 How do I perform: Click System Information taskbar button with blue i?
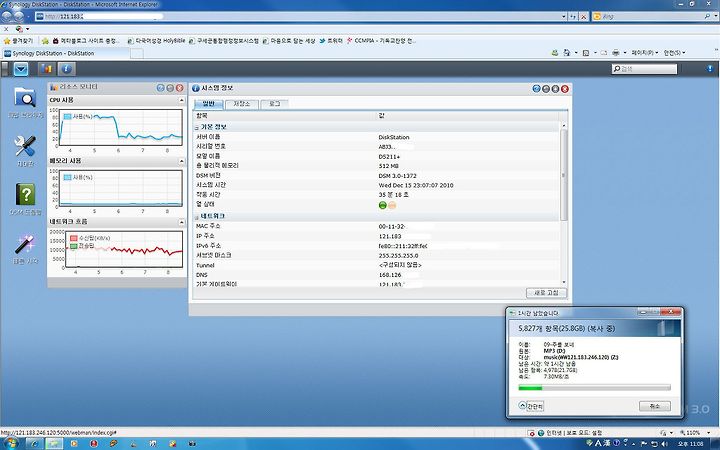click(x=67, y=69)
